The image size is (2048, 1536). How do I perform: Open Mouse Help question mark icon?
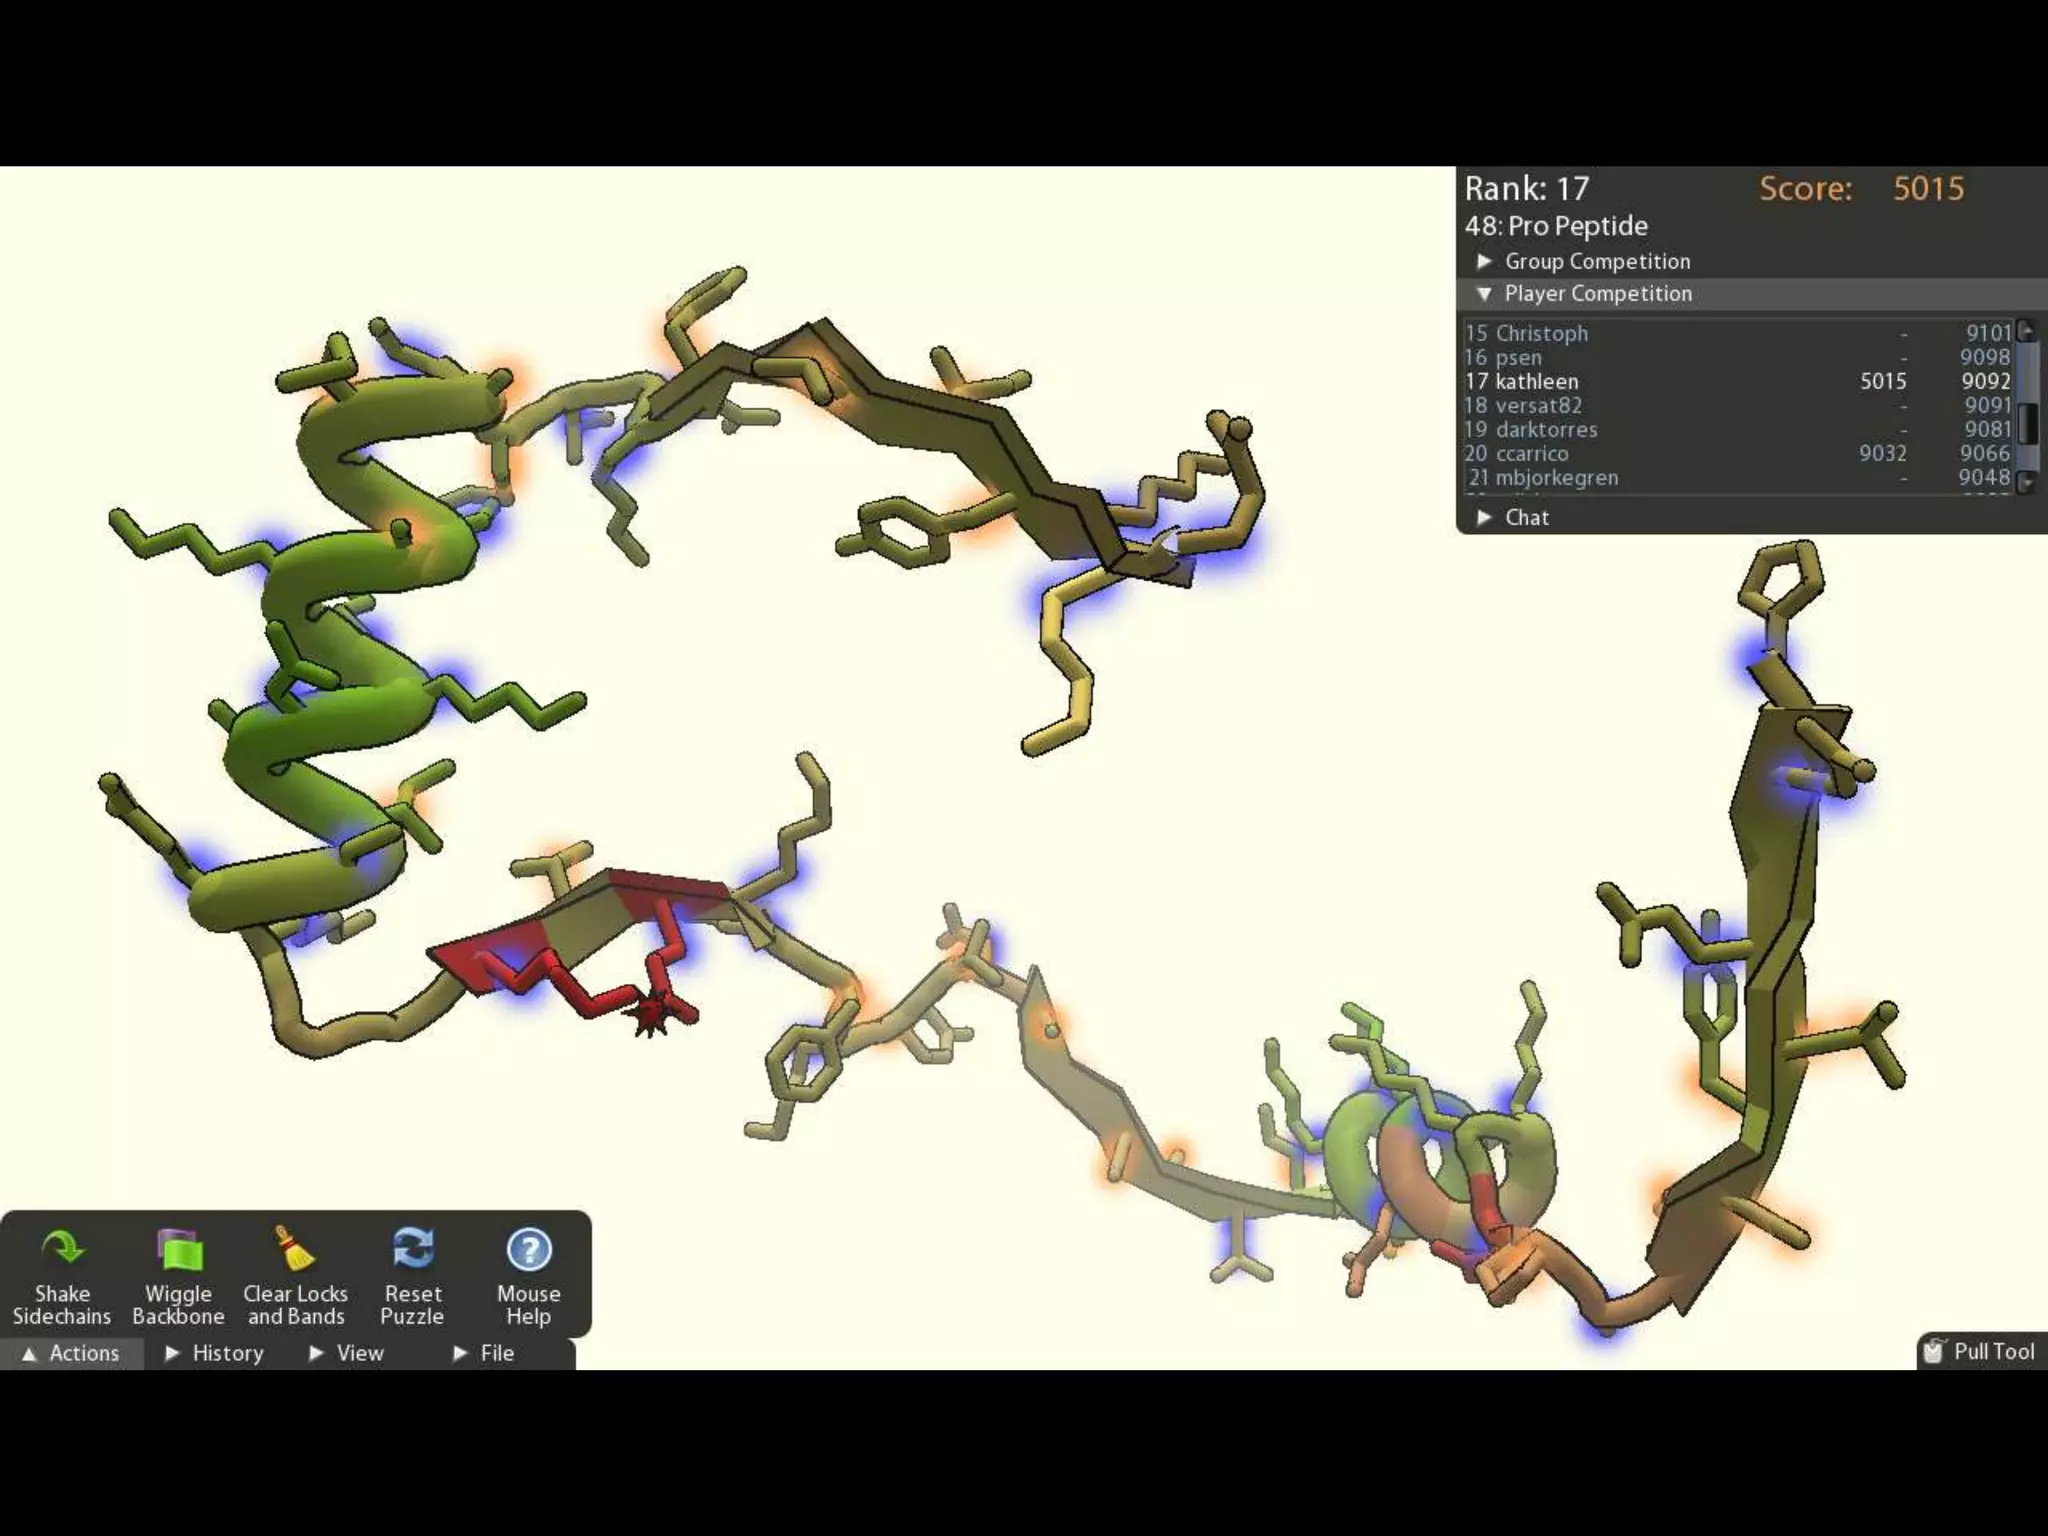pos(529,1249)
